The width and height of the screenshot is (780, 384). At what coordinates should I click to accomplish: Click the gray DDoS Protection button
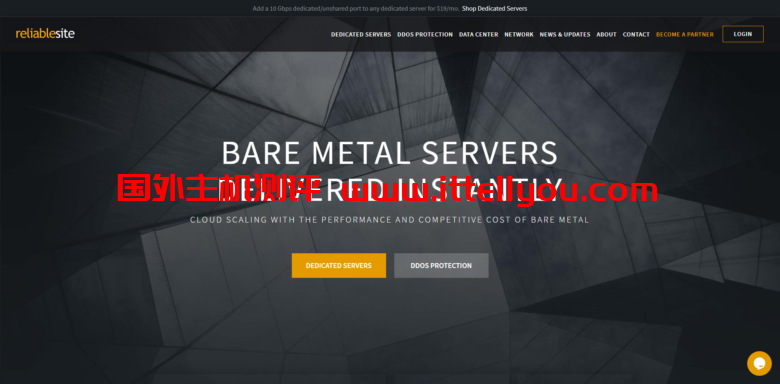pyautogui.click(x=441, y=266)
